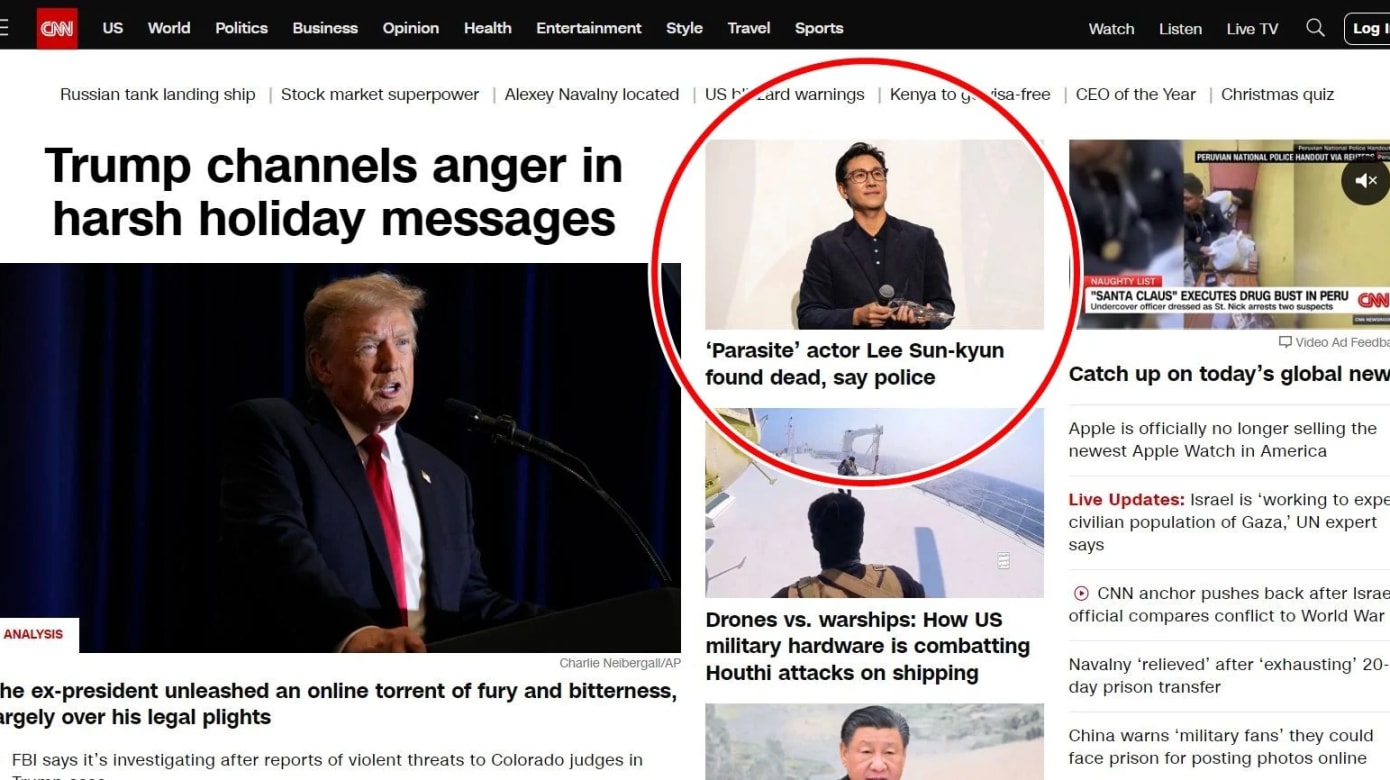Open the Politics section
The height and width of the screenshot is (780, 1390).
point(241,28)
